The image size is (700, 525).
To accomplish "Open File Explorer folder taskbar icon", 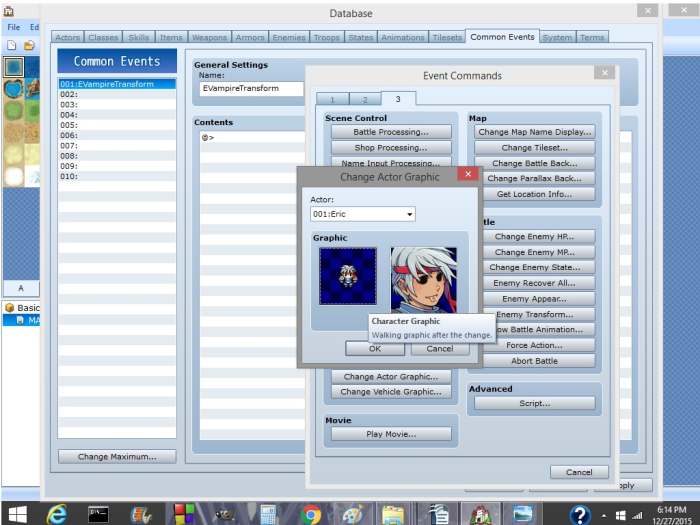I will point(393,515).
